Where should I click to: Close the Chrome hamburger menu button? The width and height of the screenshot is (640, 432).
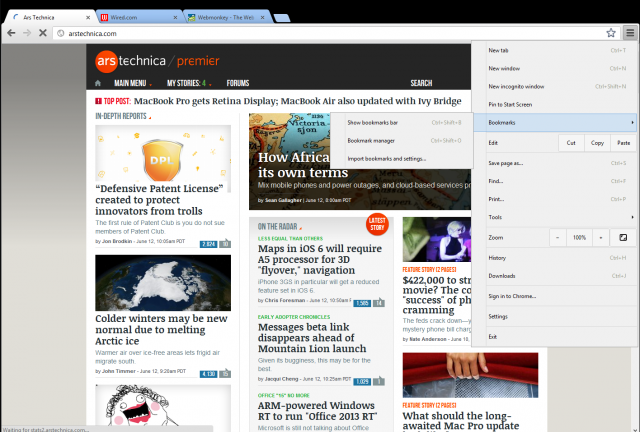[630, 33]
